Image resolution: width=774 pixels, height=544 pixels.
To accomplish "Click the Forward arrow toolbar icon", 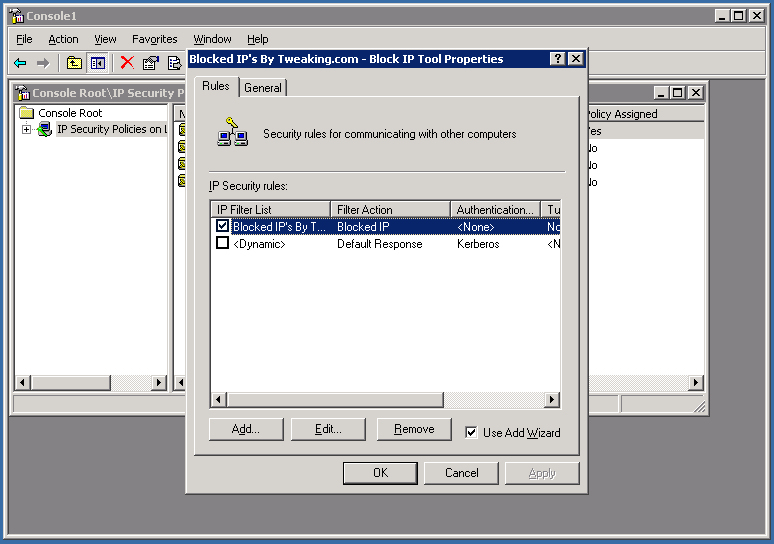I will (x=43, y=63).
